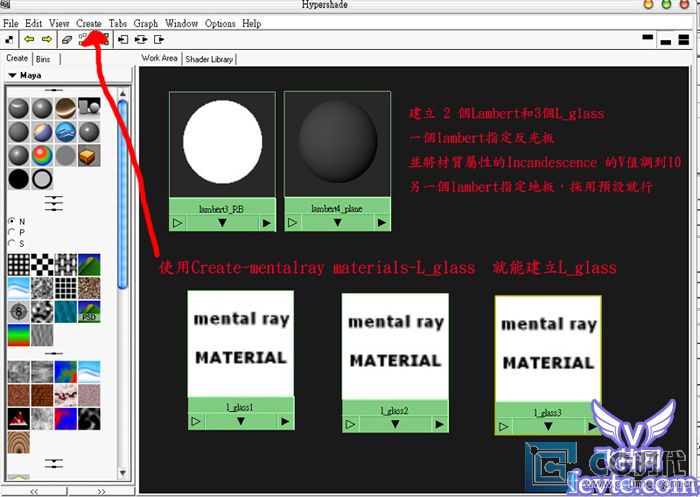This screenshot has width=700, height=497.
Task: Open the down-arrow menu on l_glass3 node
Action: [x=548, y=426]
